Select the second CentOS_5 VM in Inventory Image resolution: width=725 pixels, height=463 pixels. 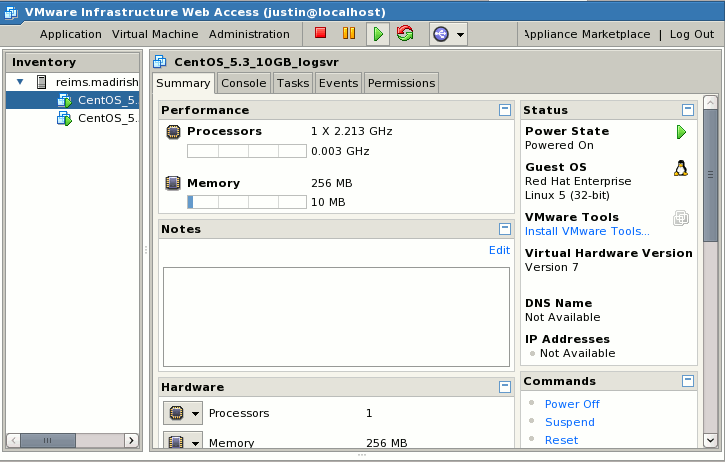(73, 118)
